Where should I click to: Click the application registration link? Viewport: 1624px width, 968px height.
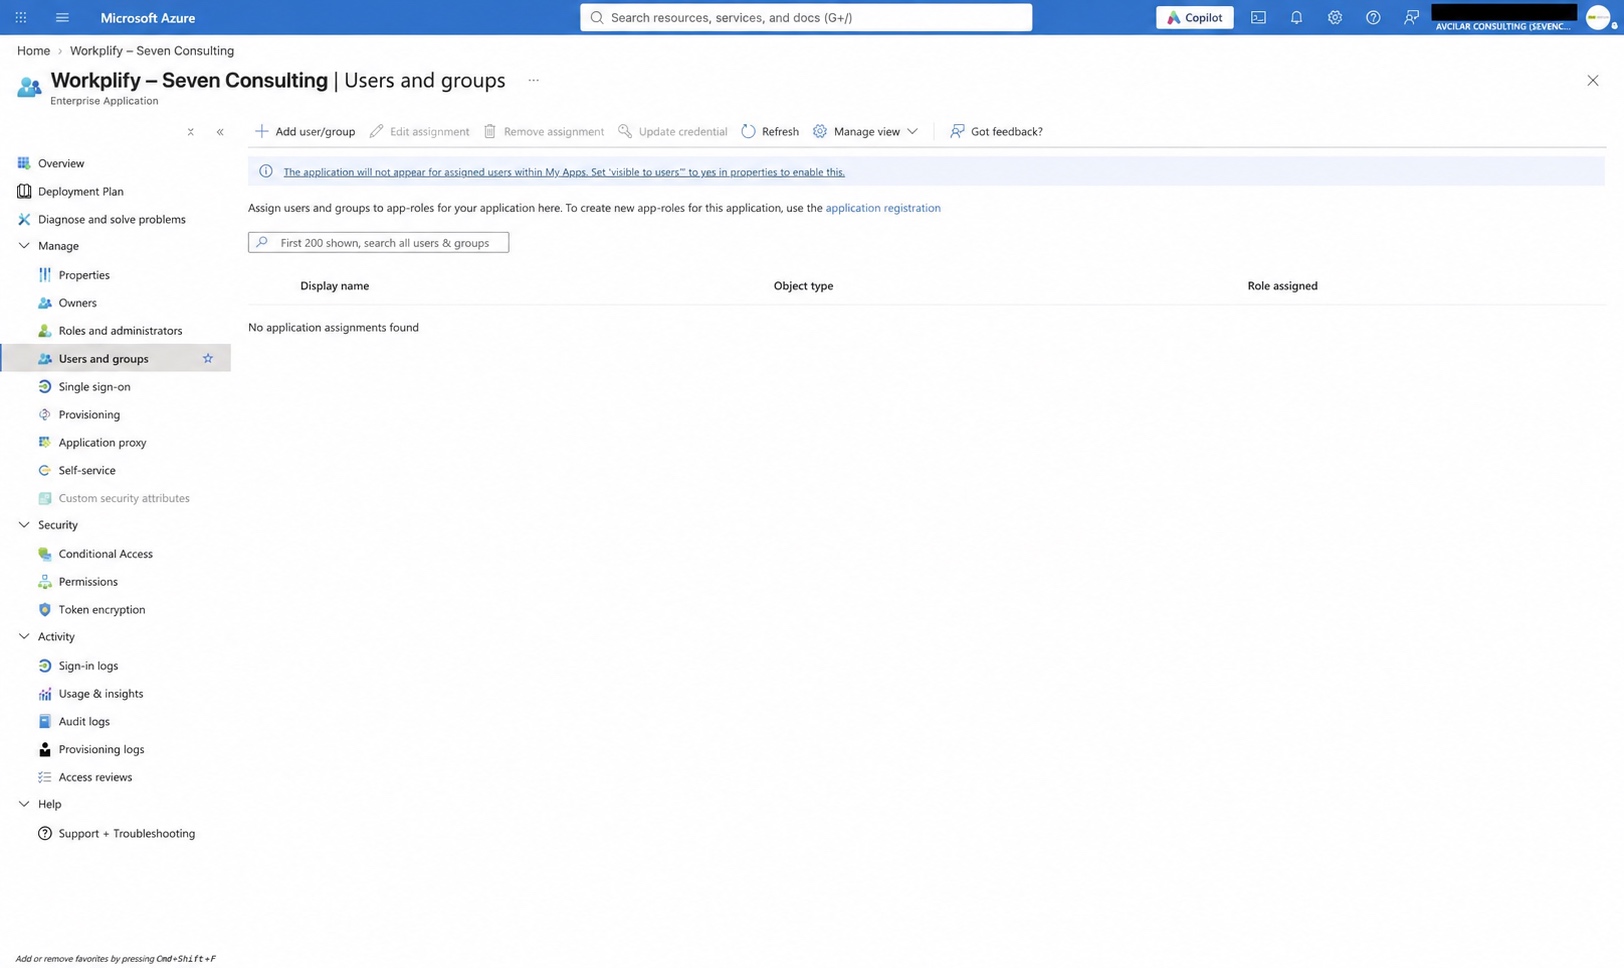(882, 208)
